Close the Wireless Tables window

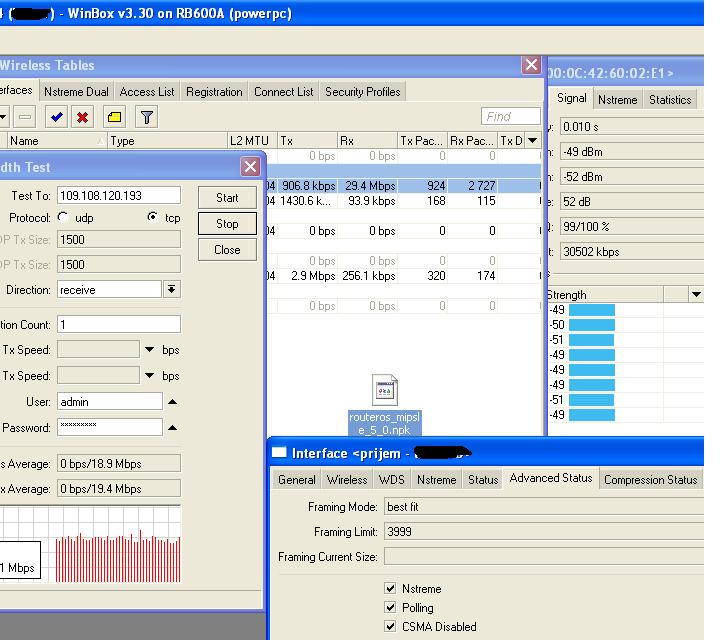tap(531, 65)
